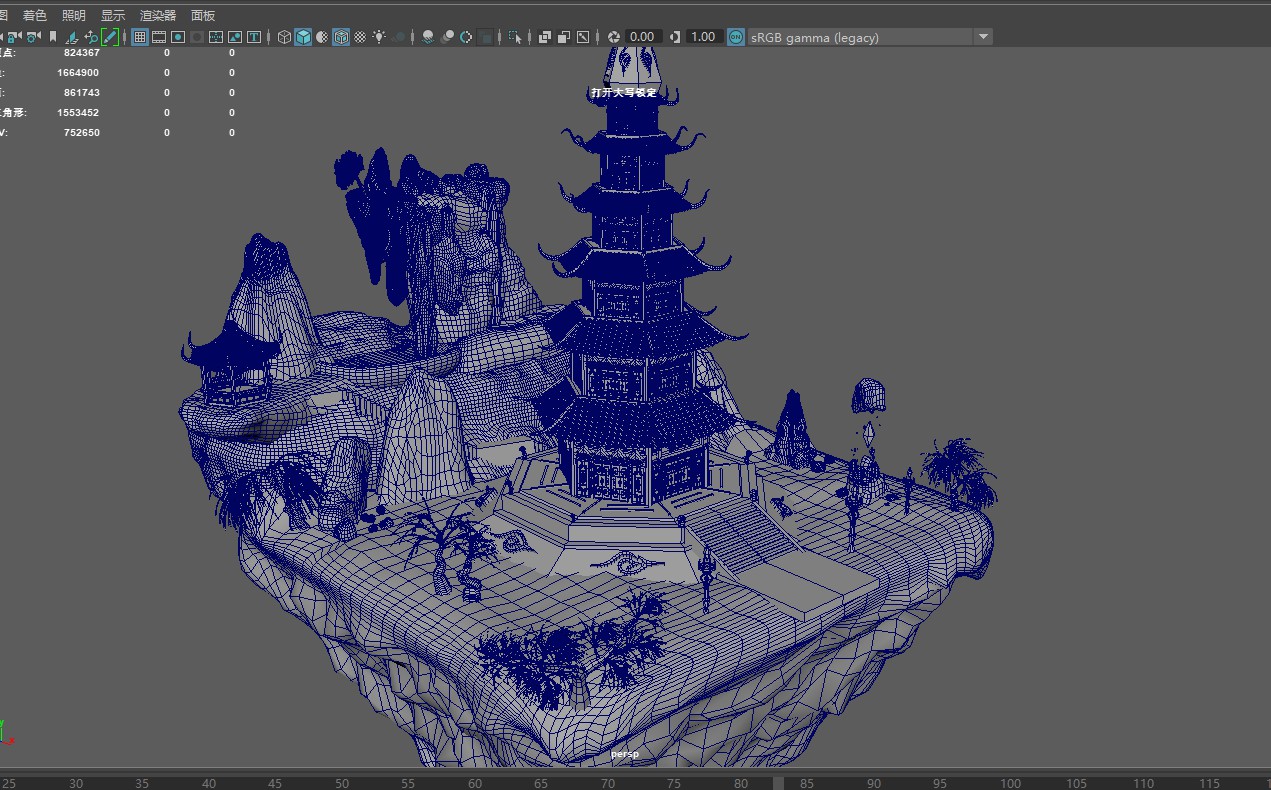1271x790 pixels.
Task: Click the image plane icon
Action: pos(72,37)
